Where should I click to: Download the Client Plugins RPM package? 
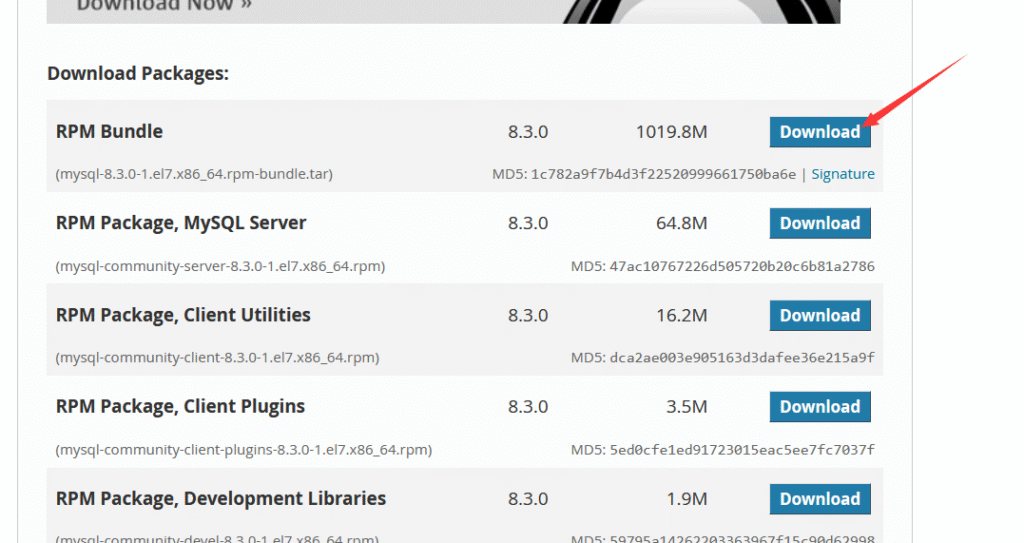click(819, 407)
